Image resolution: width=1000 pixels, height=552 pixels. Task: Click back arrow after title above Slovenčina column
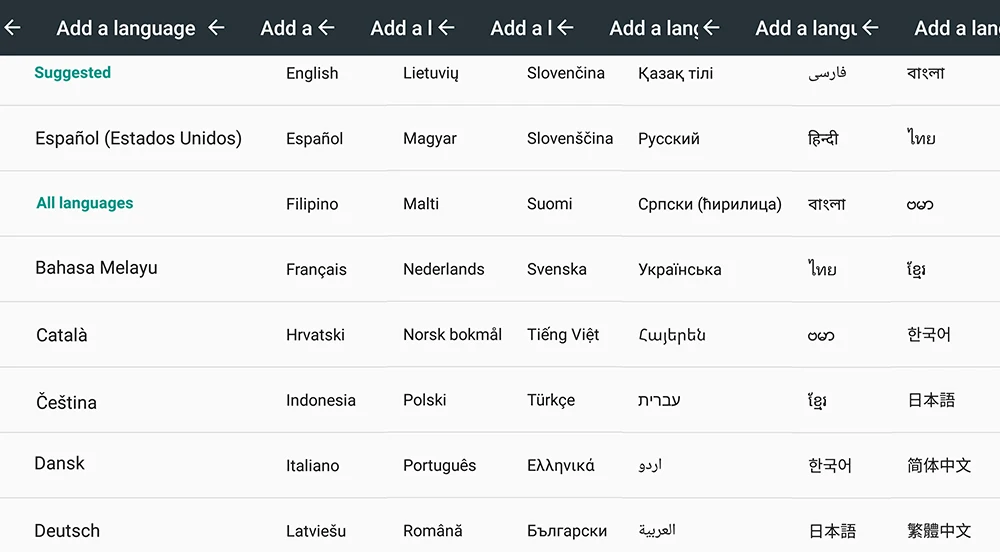coord(565,27)
